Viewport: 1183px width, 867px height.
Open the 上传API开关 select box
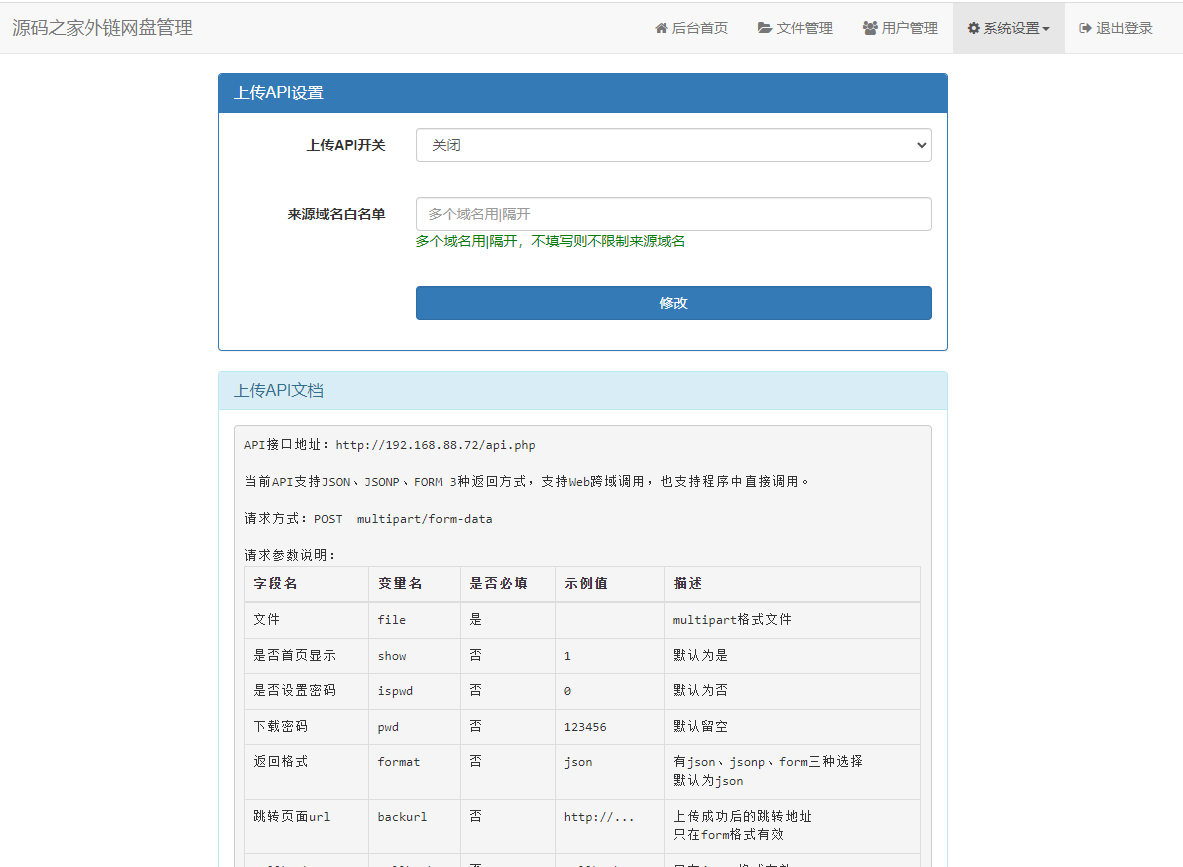[674, 145]
